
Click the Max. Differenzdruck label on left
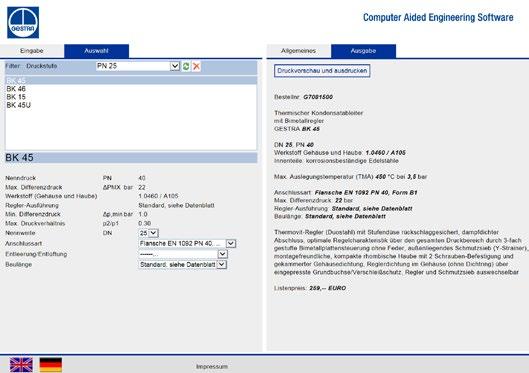point(34,187)
